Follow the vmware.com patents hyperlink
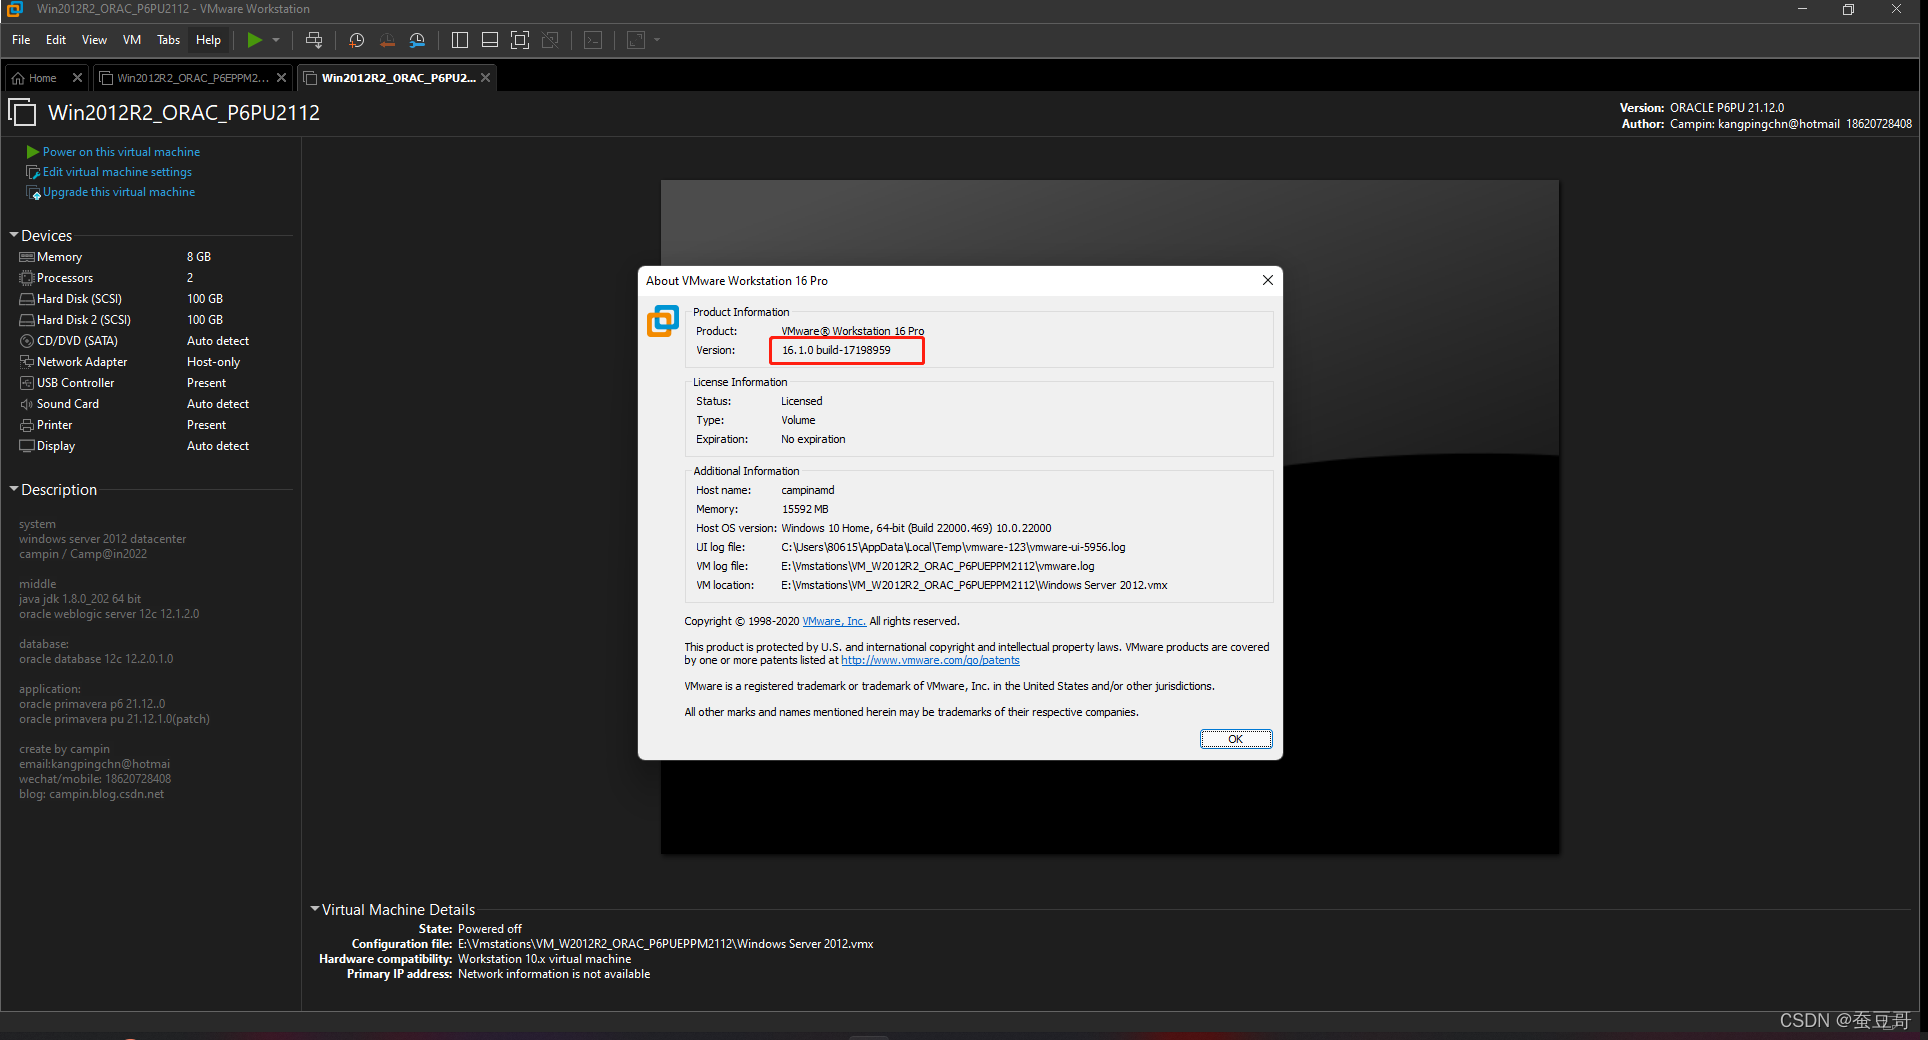Screen dimensions: 1928x1040 coord(929,660)
